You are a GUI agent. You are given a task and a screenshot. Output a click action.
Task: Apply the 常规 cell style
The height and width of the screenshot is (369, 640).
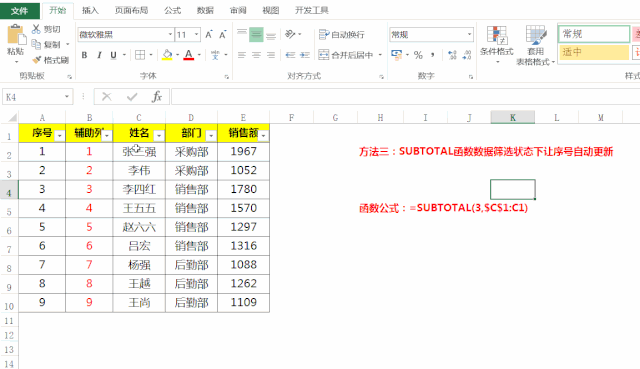pos(594,34)
